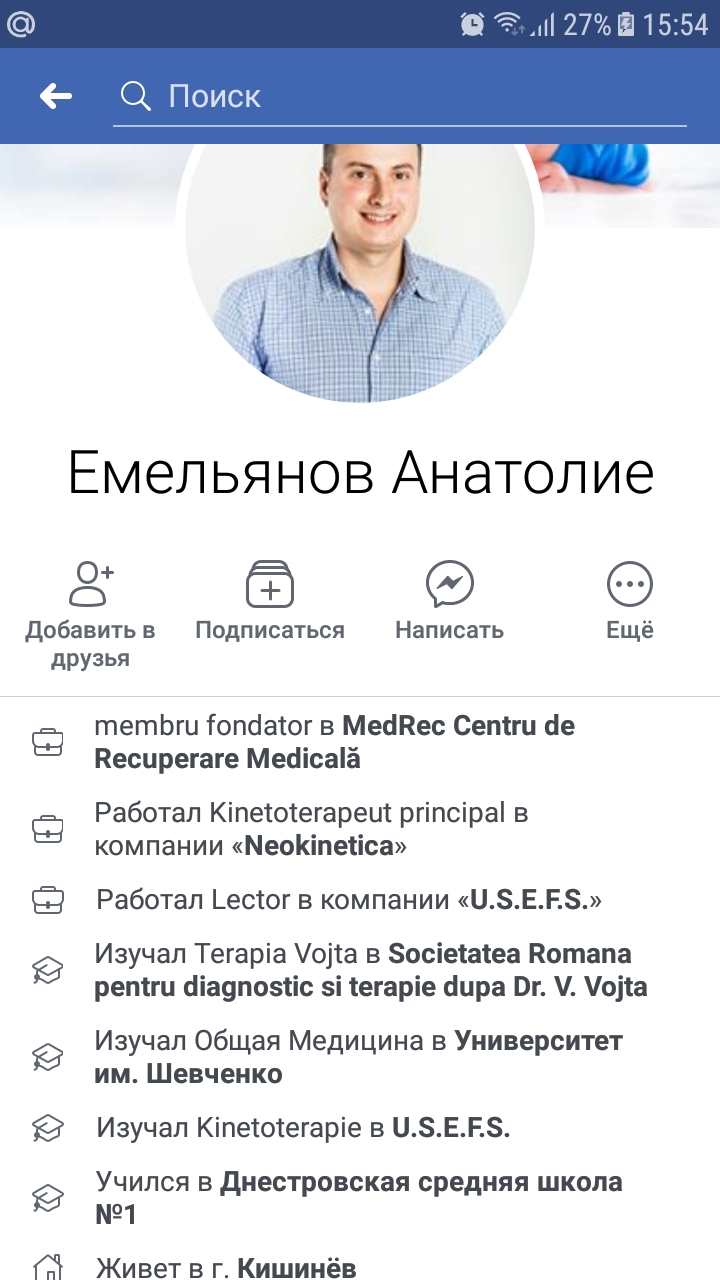Image resolution: width=720 pixels, height=1280 pixels.
Task: Open MedRec Centru de Recuperare Medicală link
Action: [x=334, y=742]
